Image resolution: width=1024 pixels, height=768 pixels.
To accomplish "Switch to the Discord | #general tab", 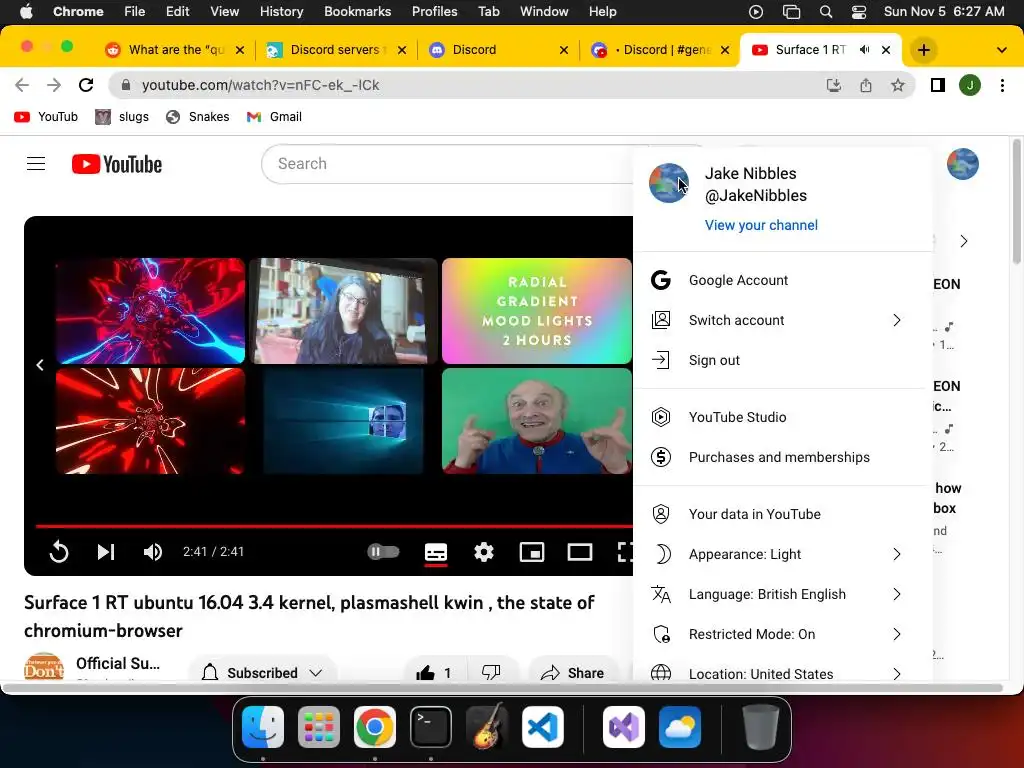I will 660,50.
